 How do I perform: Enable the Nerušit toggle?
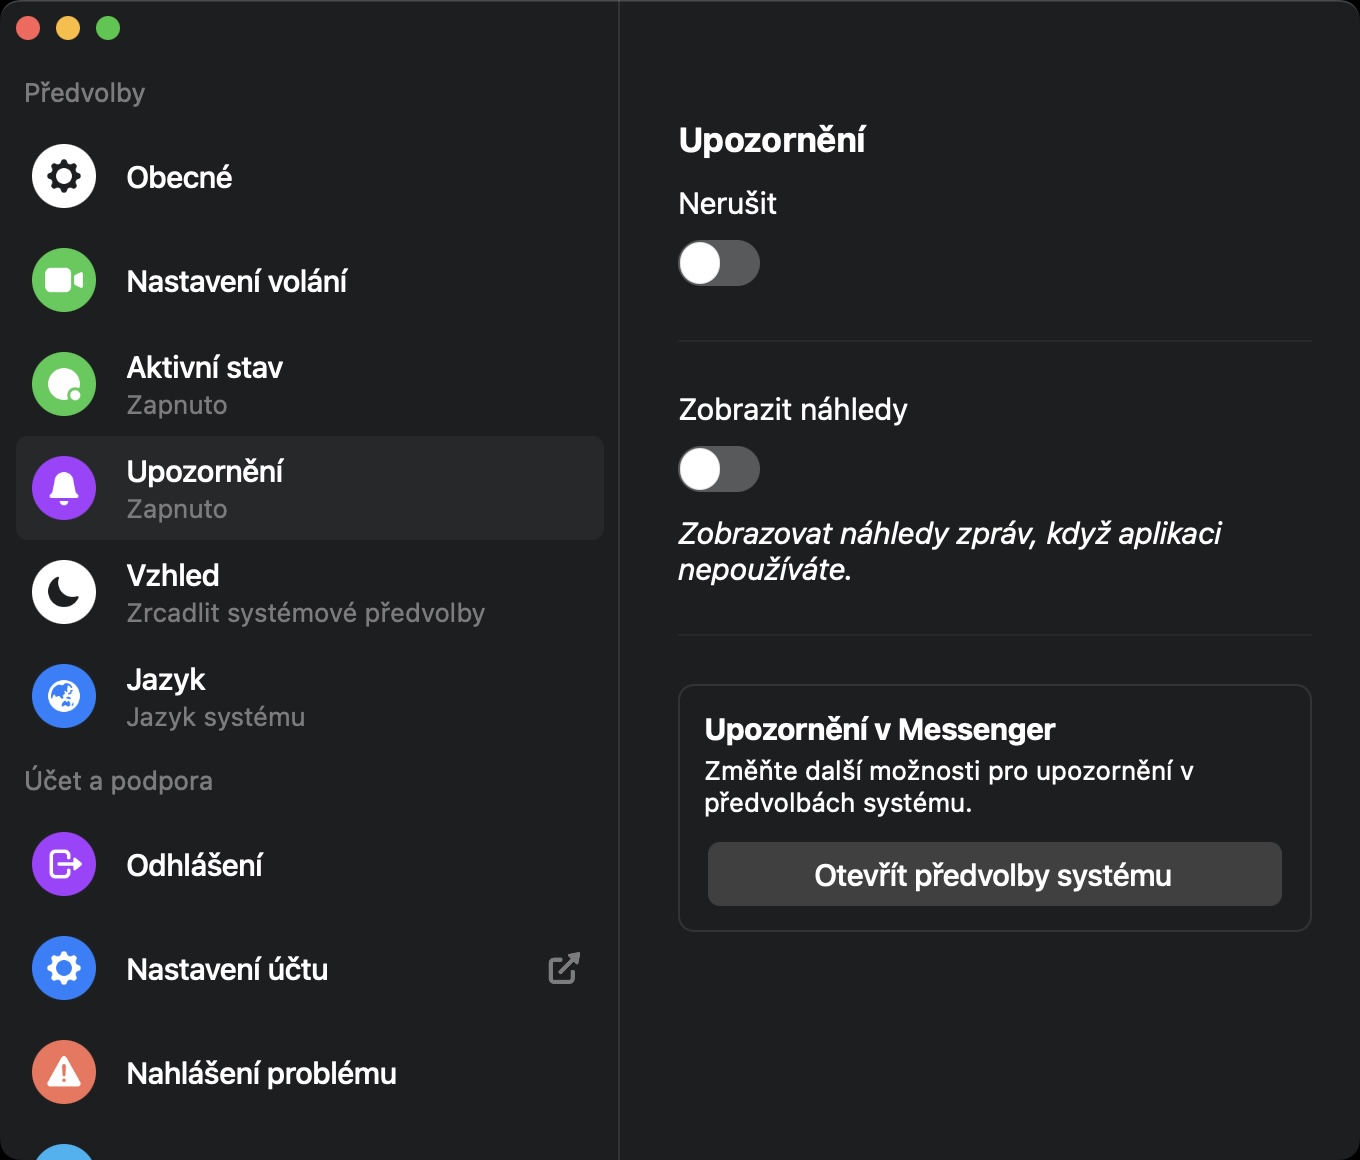[719, 263]
